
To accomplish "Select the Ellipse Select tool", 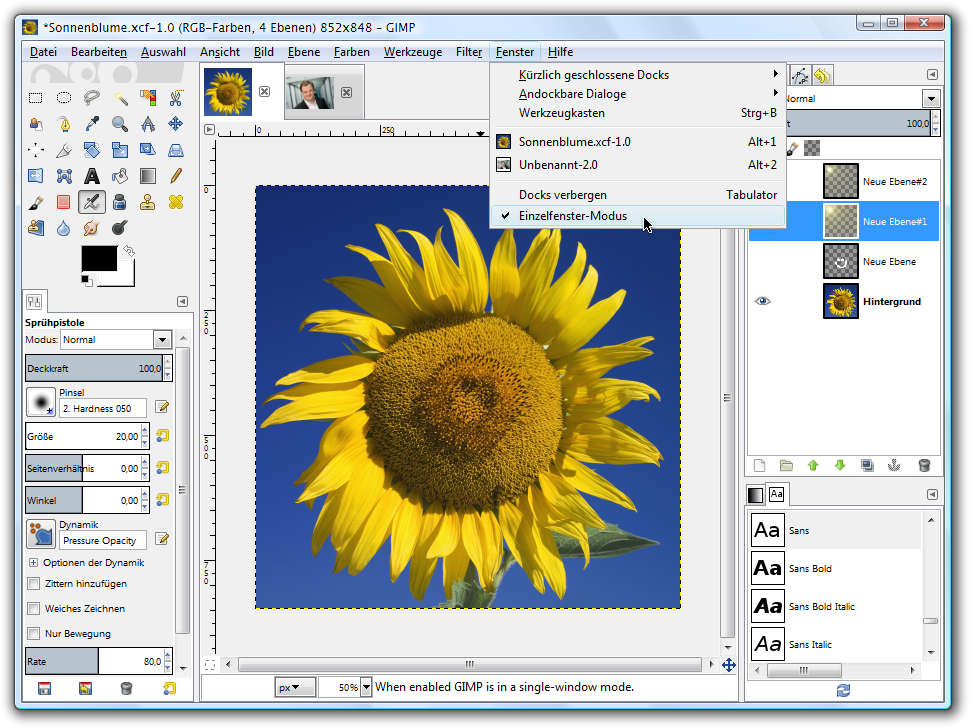I will 64,98.
